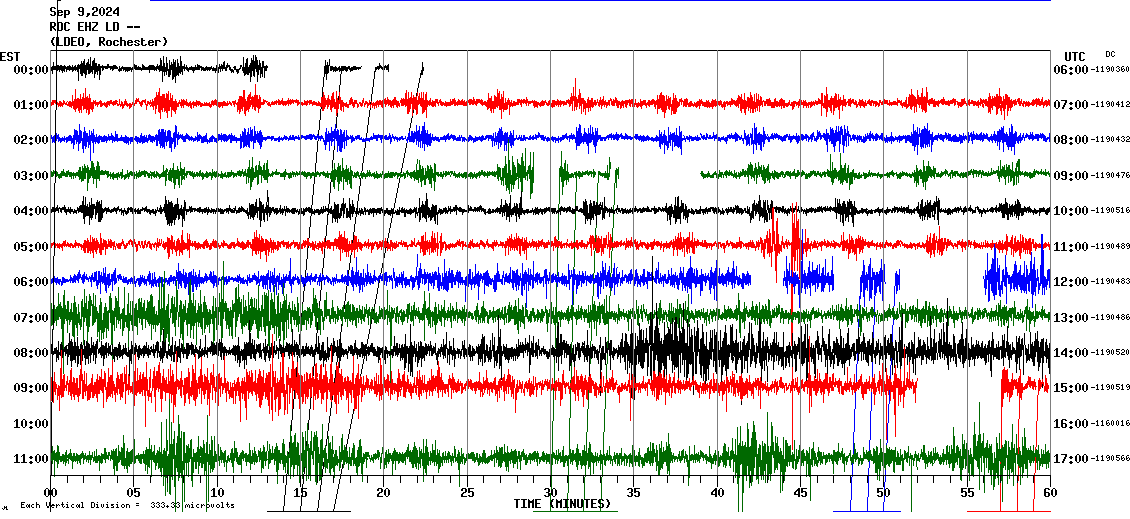Viewport: 1130px width, 519px height.
Task: Click the EST column header
Action: [x=10, y=56]
